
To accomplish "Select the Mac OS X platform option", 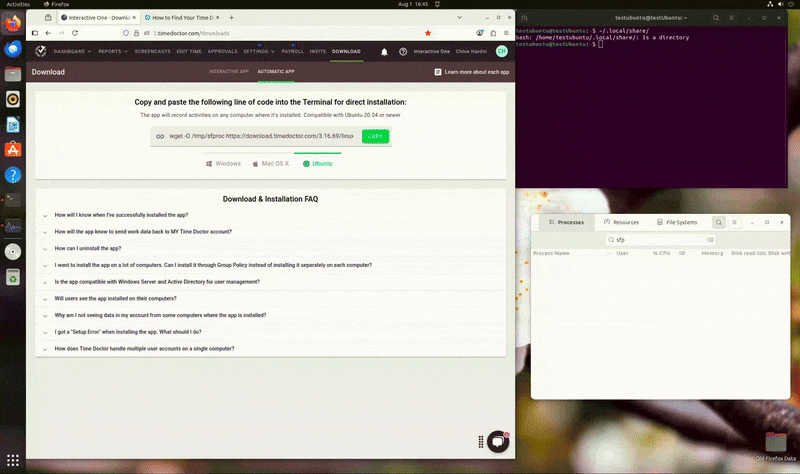I will (x=270, y=164).
